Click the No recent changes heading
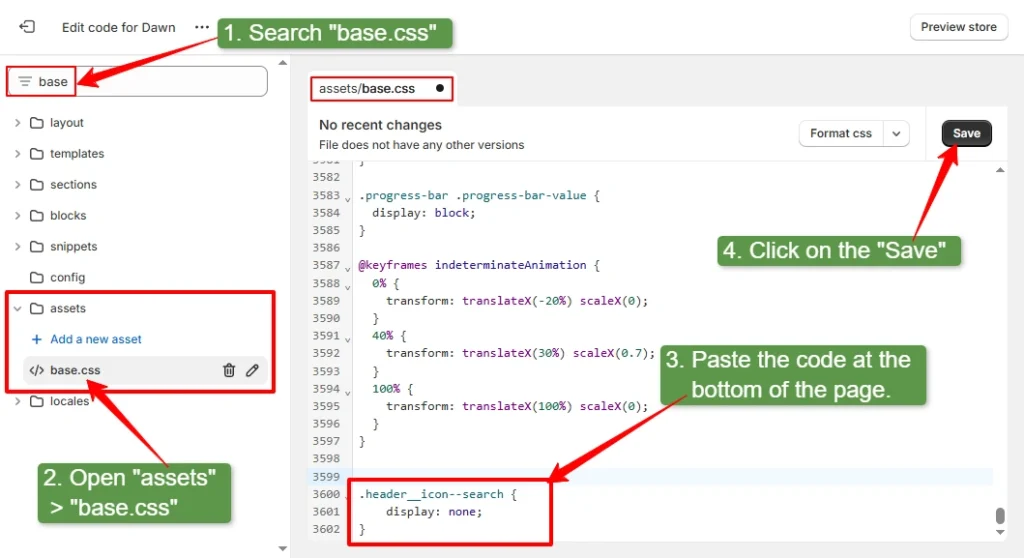The image size is (1024, 558). [x=380, y=125]
